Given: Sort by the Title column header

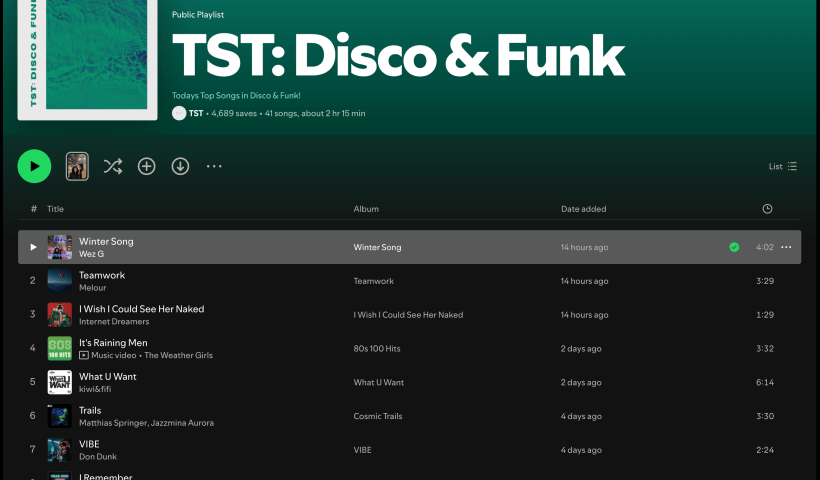Looking at the screenshot, I should tap(55, 209).
